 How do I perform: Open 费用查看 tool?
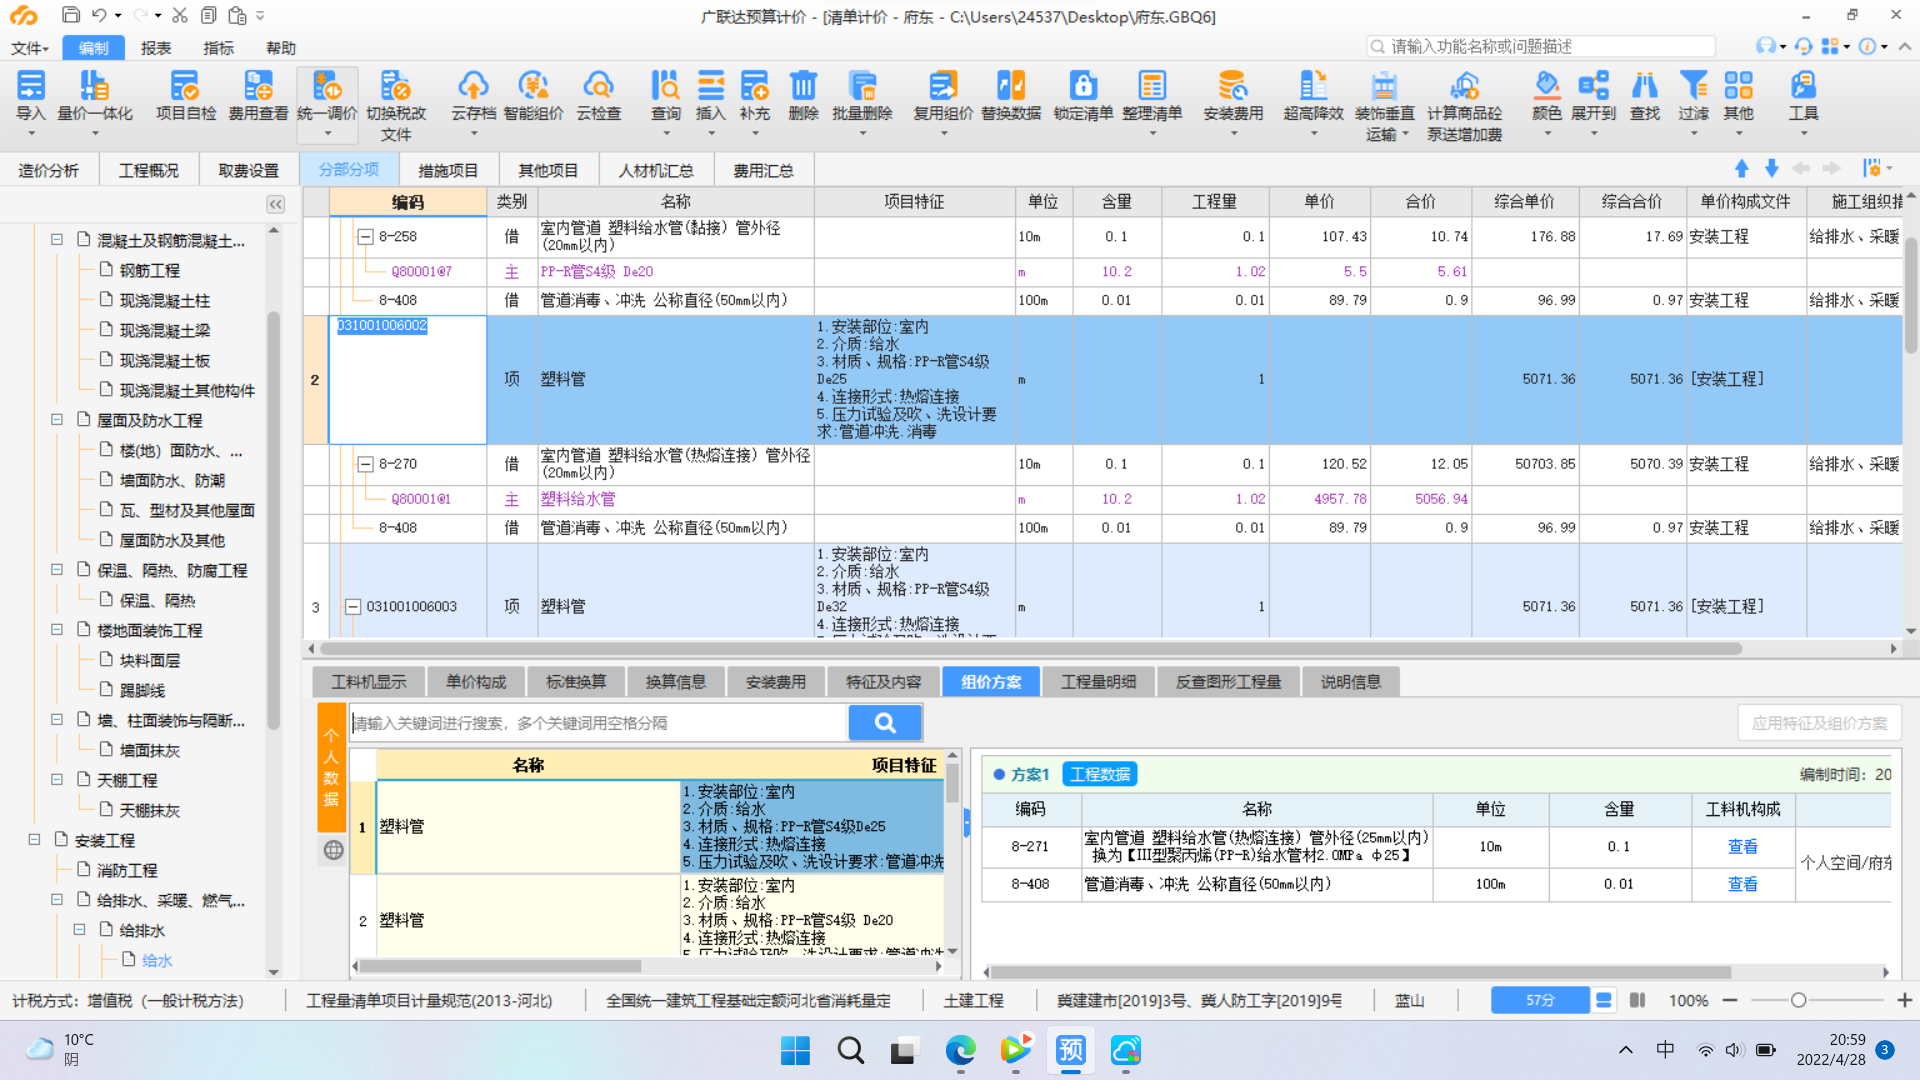(x=258, y=96)
